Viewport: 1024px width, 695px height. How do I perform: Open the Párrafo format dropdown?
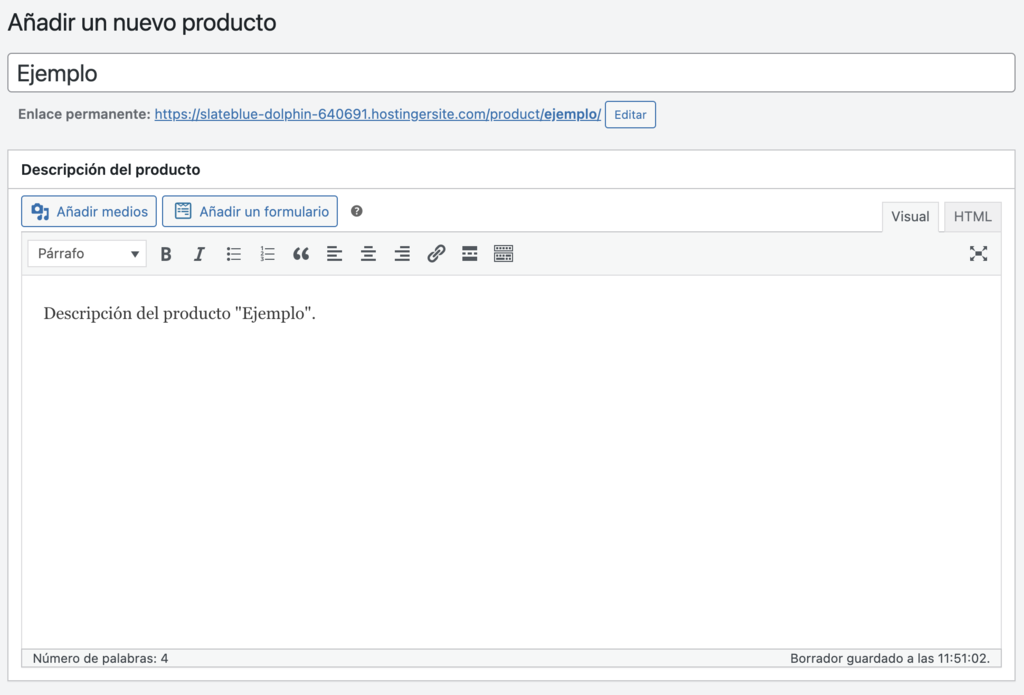click(86, 253)
